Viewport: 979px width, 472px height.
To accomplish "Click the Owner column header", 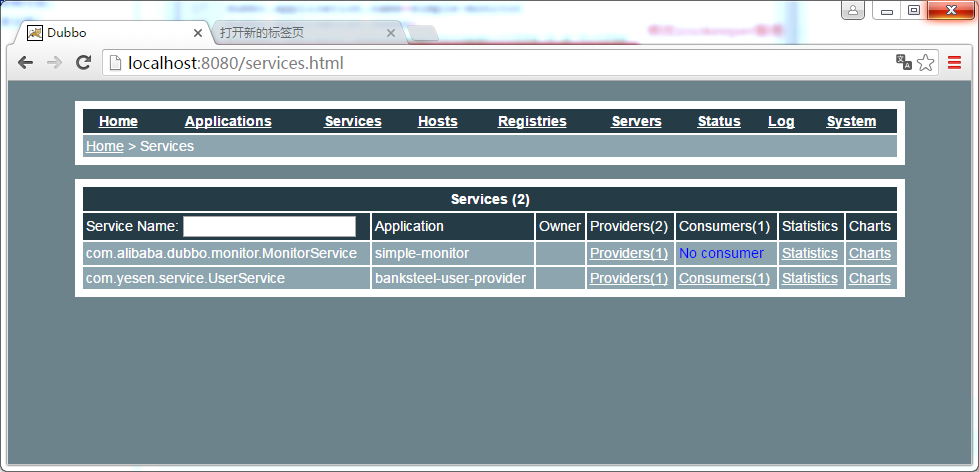I will pos(560,226).
